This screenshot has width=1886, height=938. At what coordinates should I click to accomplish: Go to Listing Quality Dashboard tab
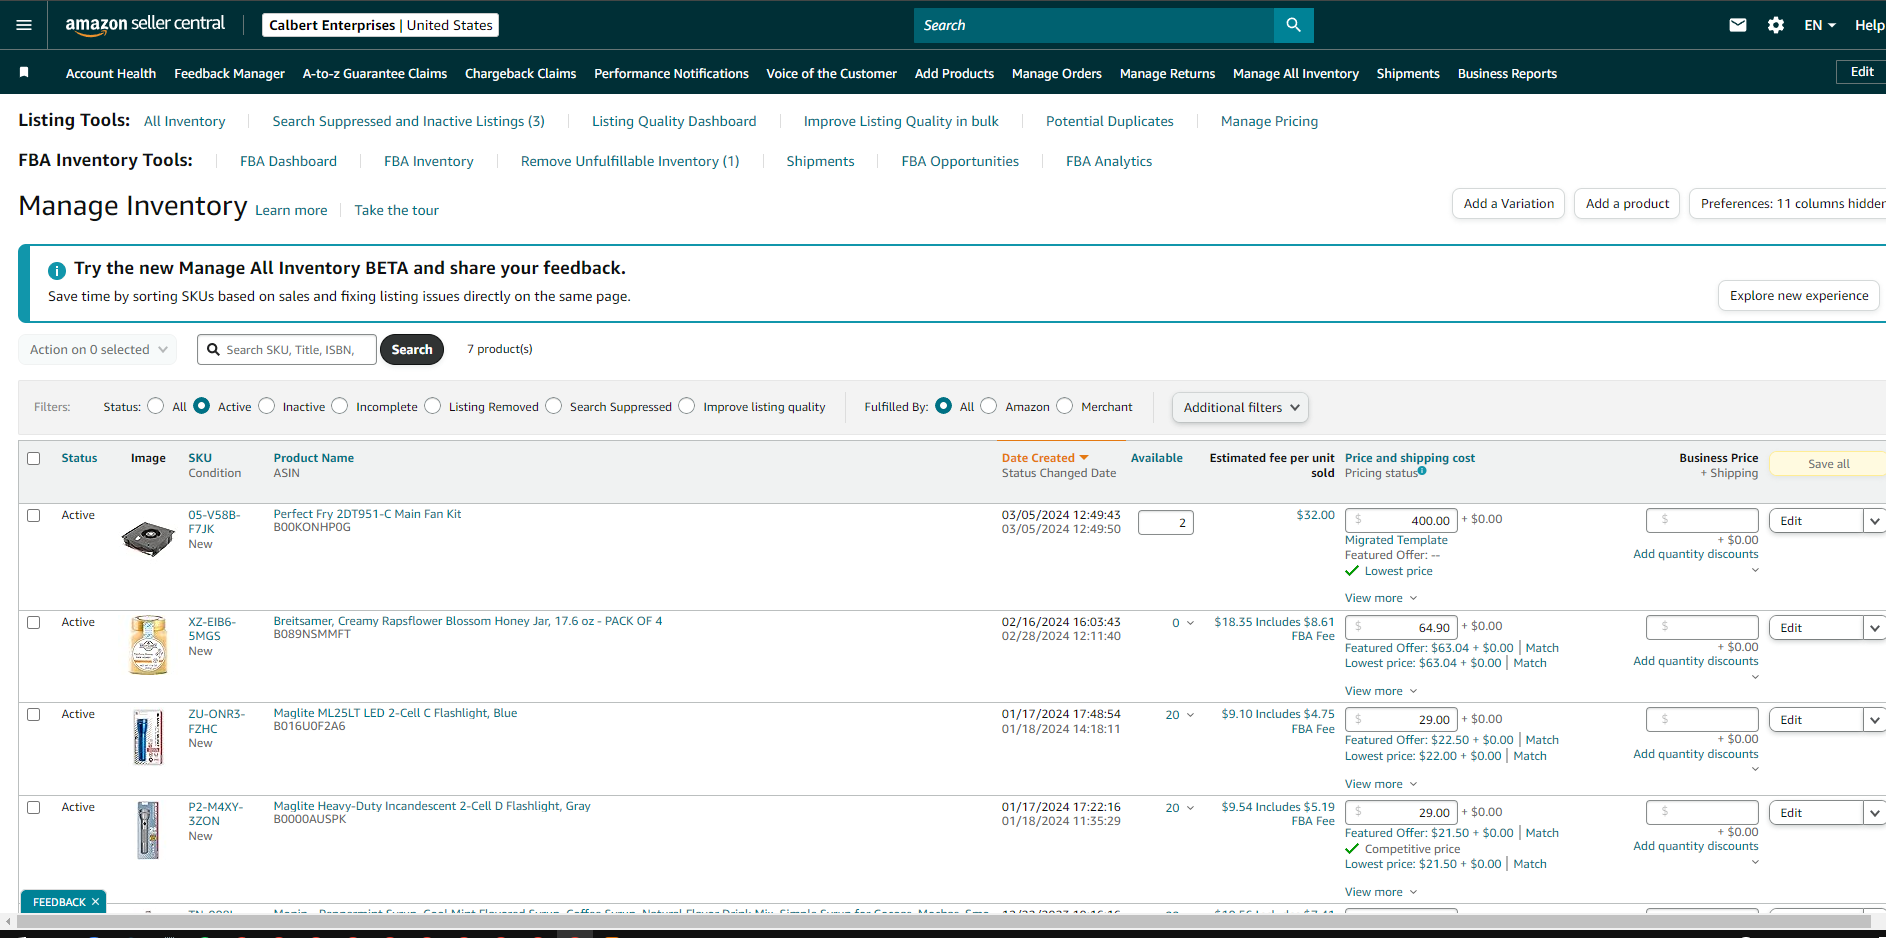(x=674, y=121)
